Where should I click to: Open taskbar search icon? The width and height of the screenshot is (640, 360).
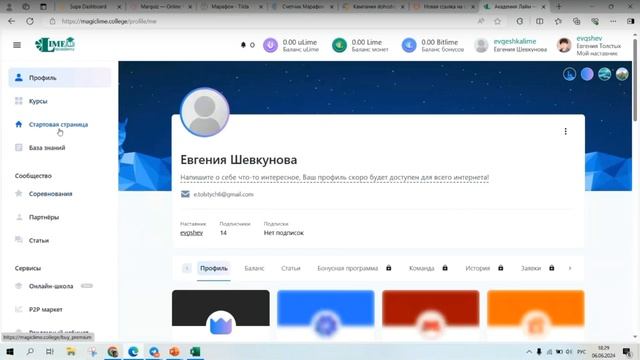[x=30, y=352]
